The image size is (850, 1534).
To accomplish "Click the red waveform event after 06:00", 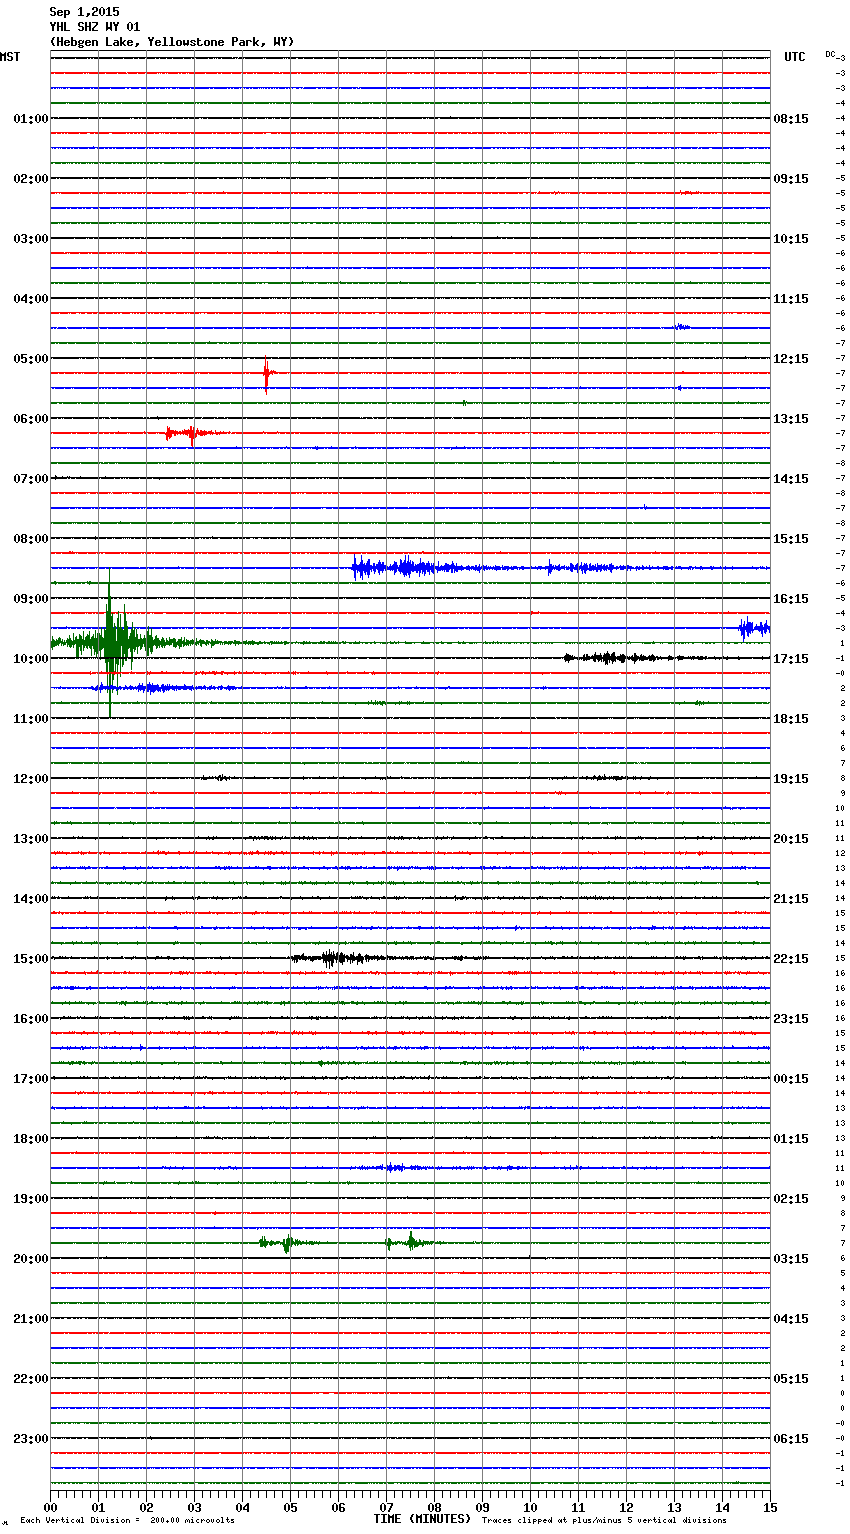I will (x=189, y=433).
